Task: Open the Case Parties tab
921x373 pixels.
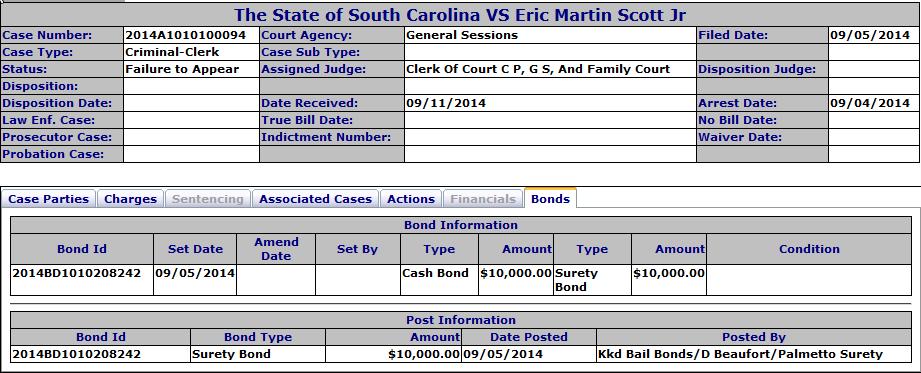Action: (x=48, y=199)
